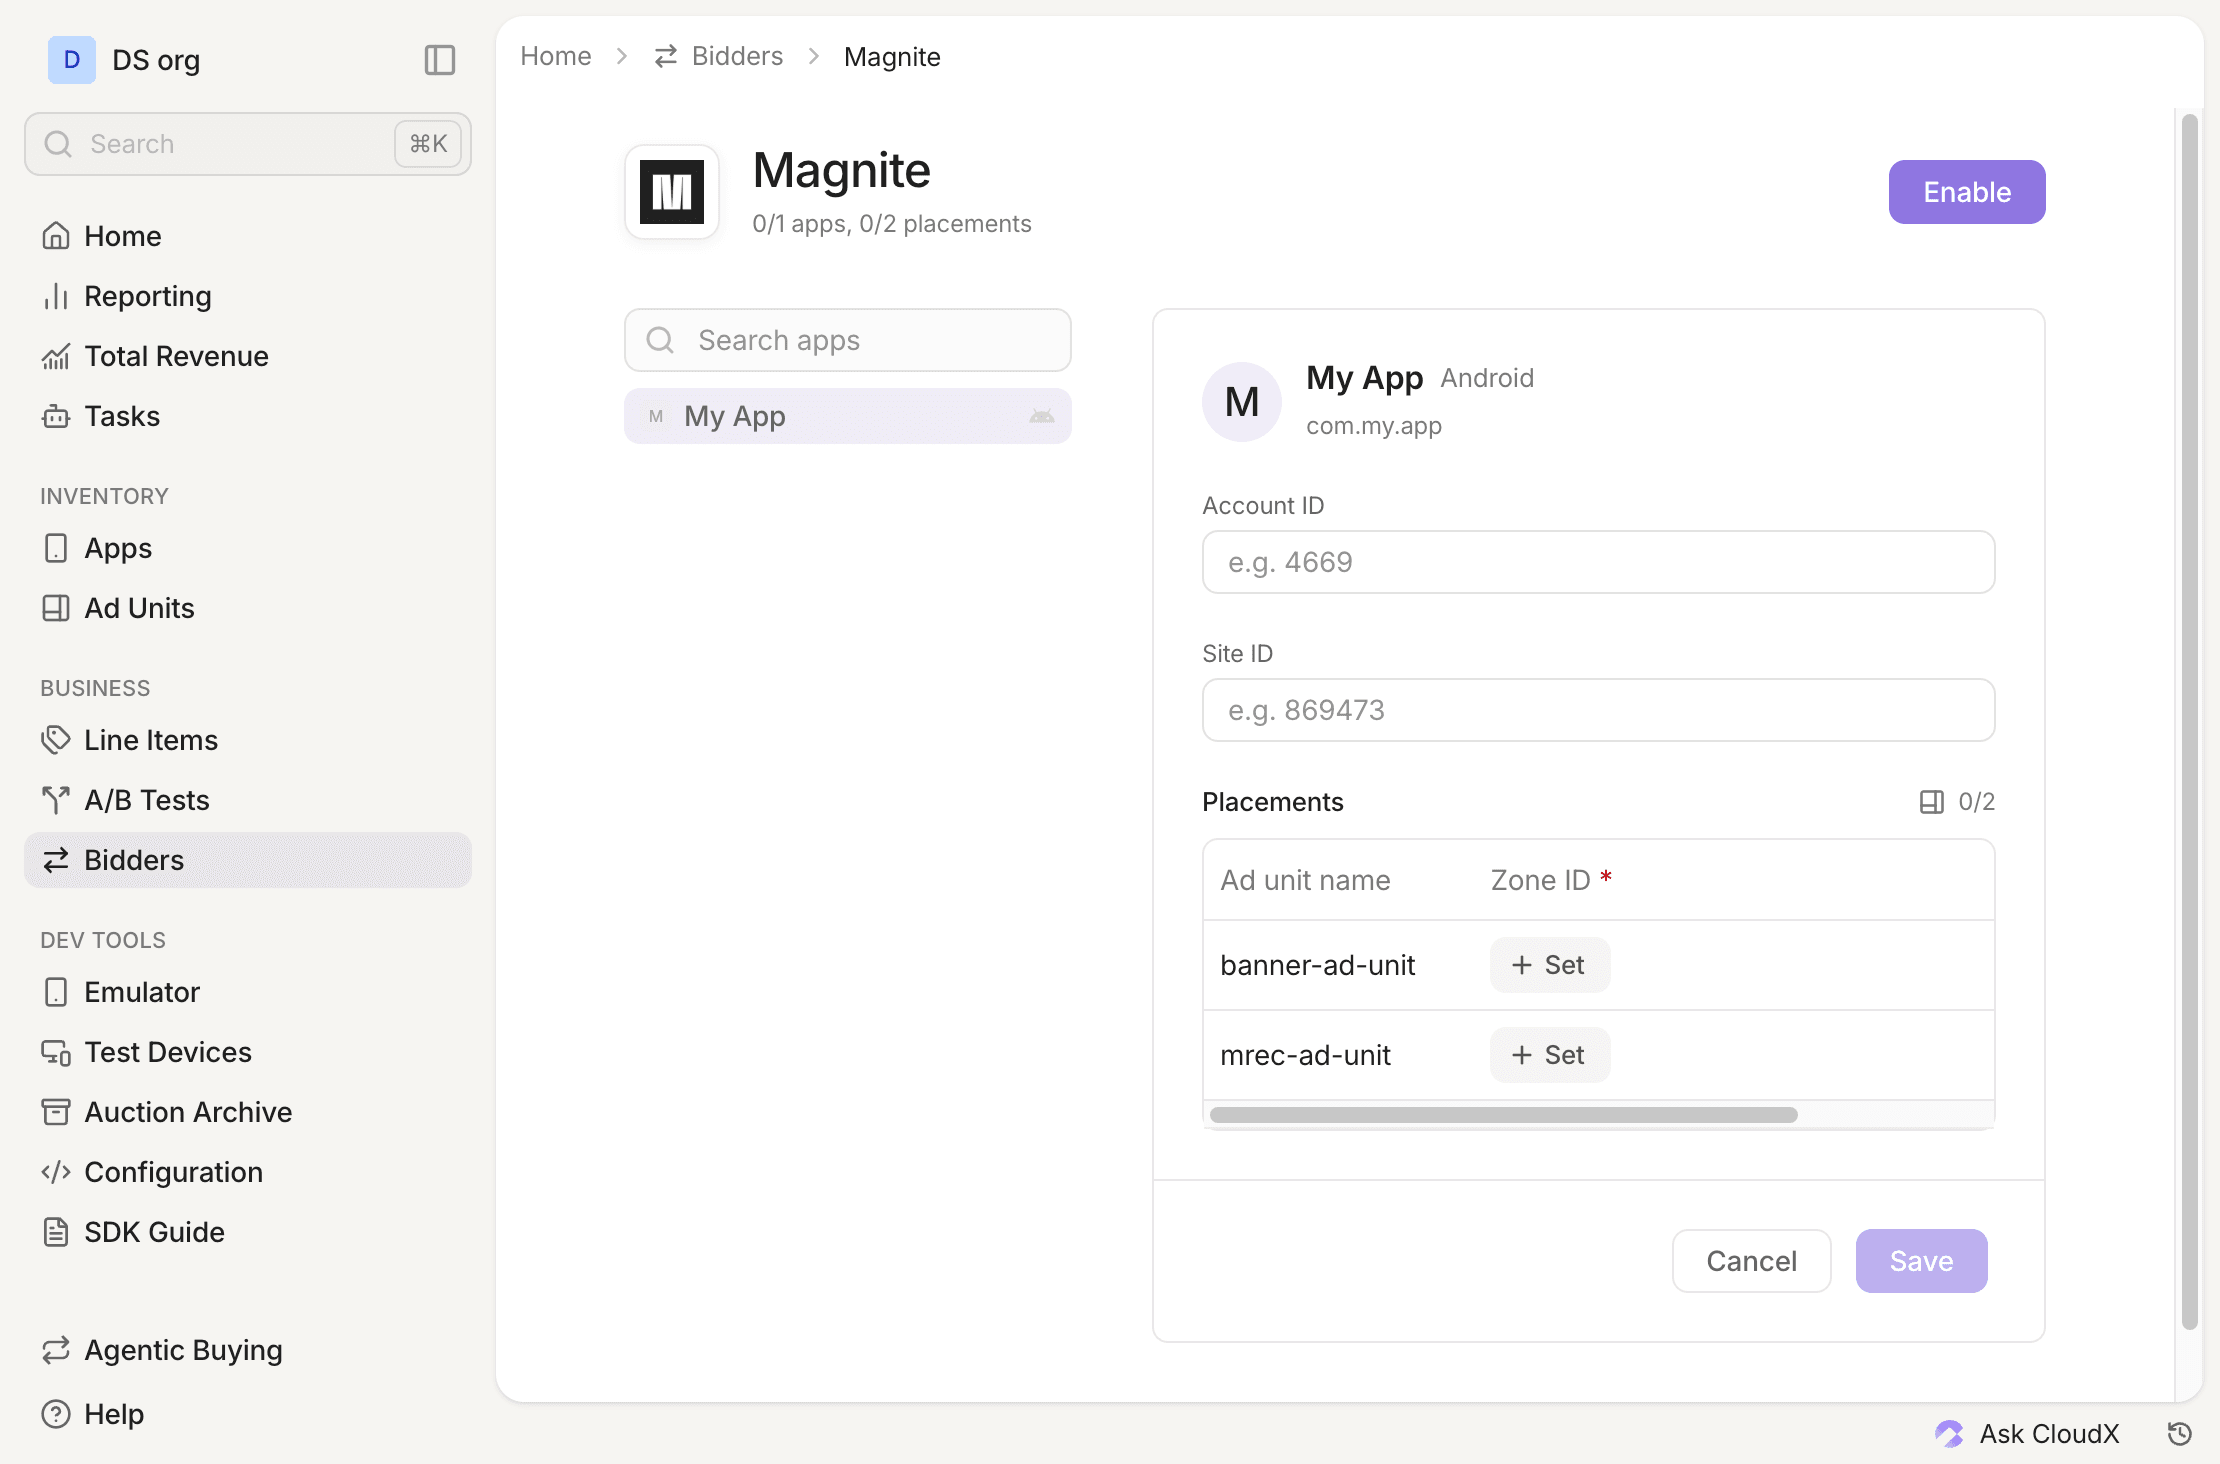This screenshot has width=2220, height=1464.
Task: Click the SDK Guide document icon
Action: point(56,1232)
